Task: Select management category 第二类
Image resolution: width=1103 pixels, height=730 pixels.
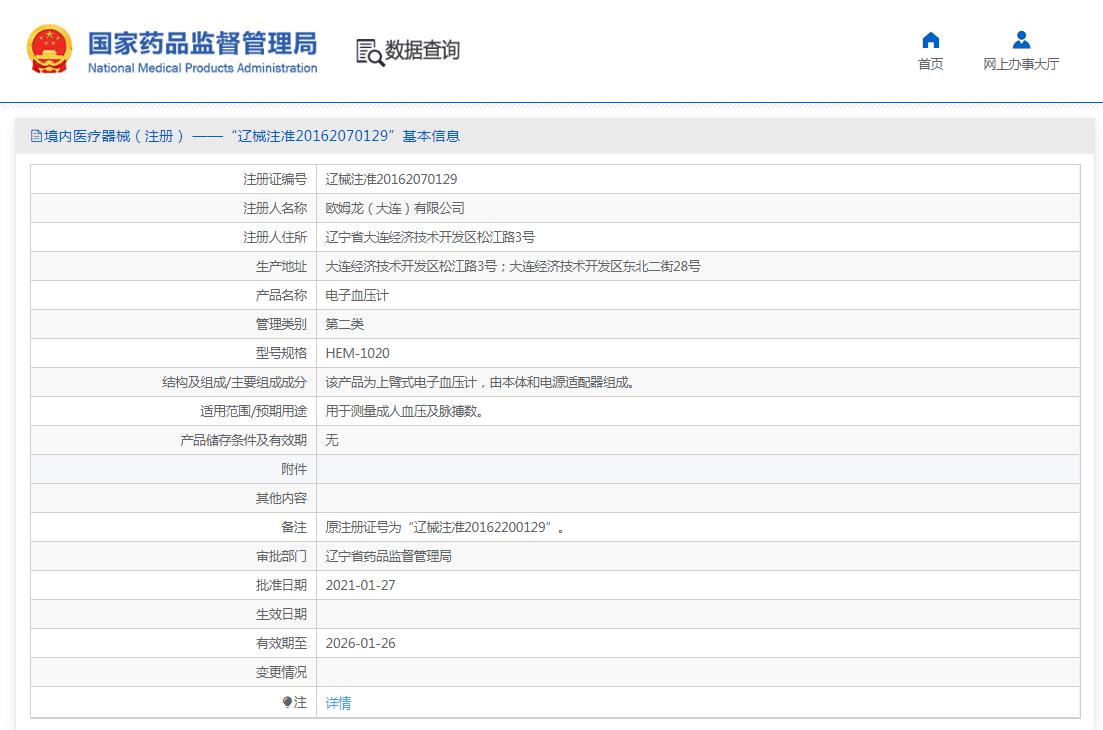Action: [x=345, y=324]
